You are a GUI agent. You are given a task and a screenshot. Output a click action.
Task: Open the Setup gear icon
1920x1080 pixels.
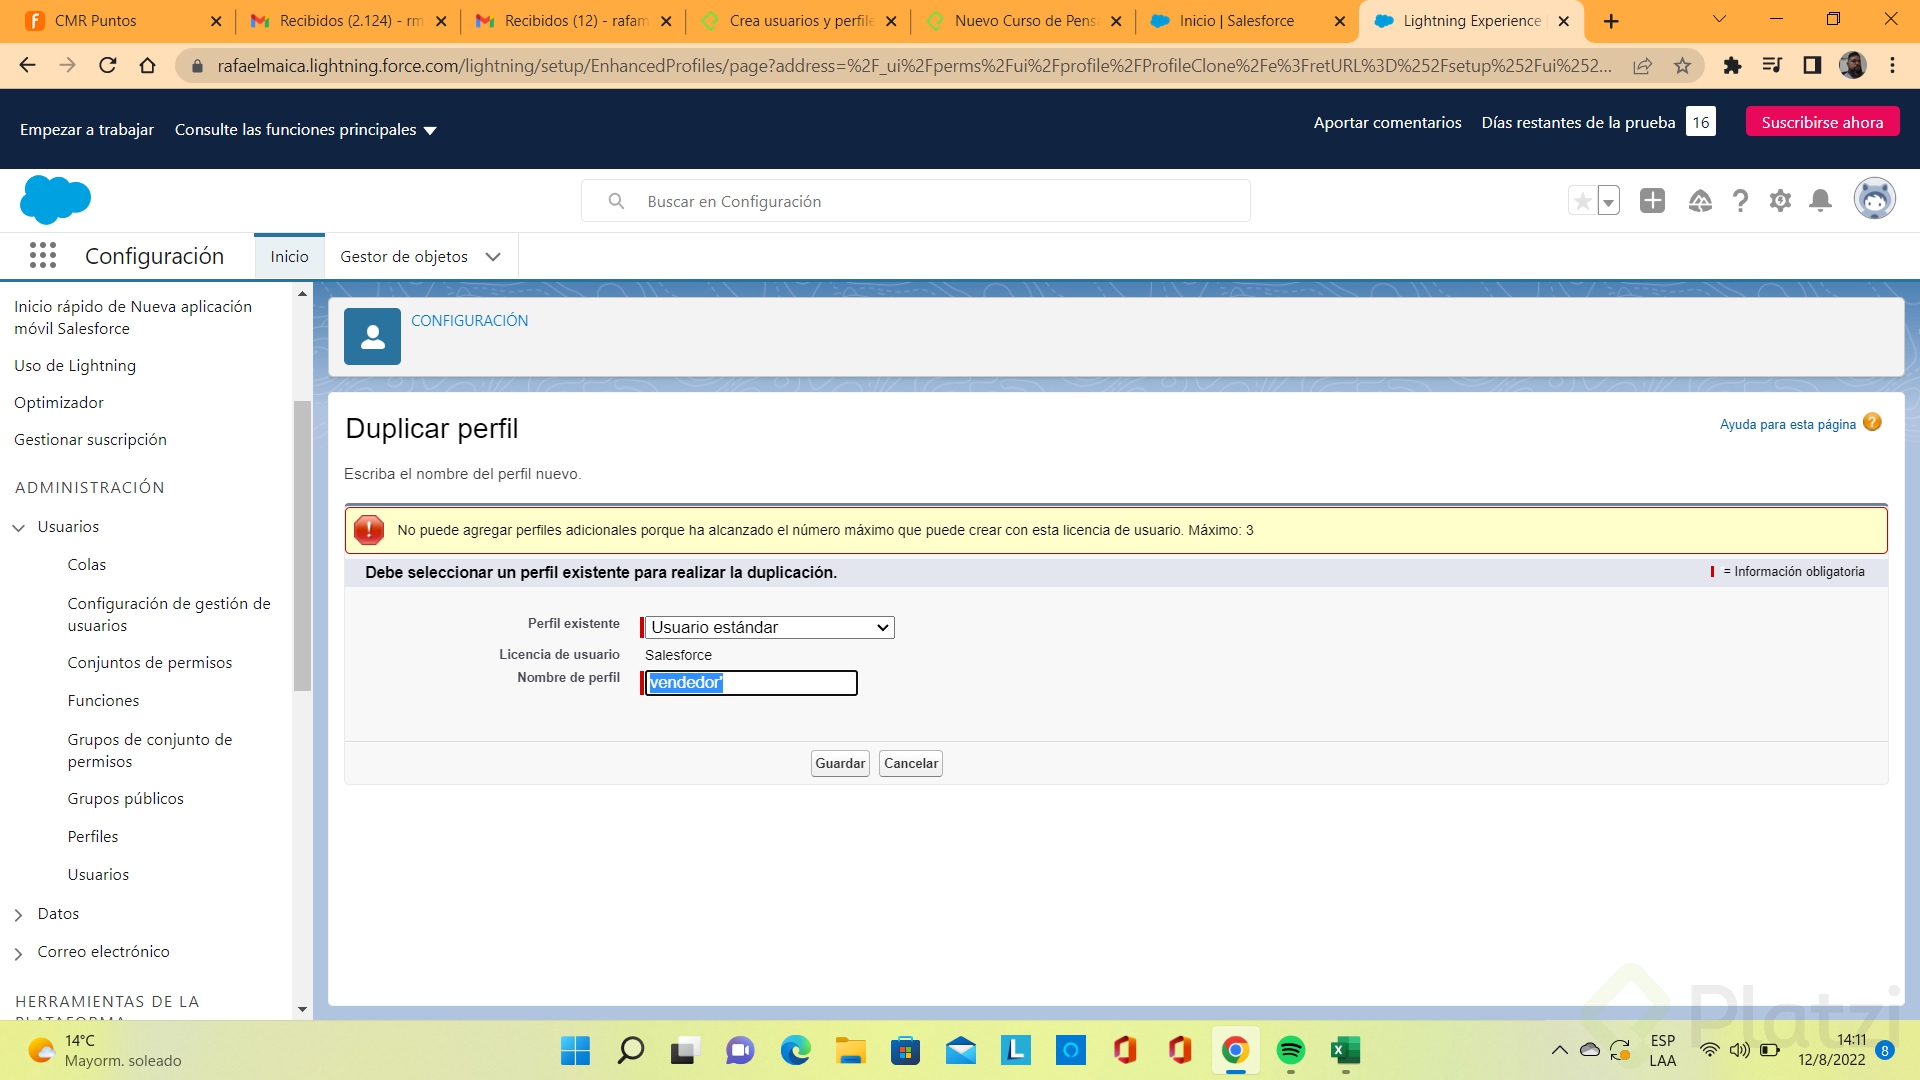click(1780, 201)
